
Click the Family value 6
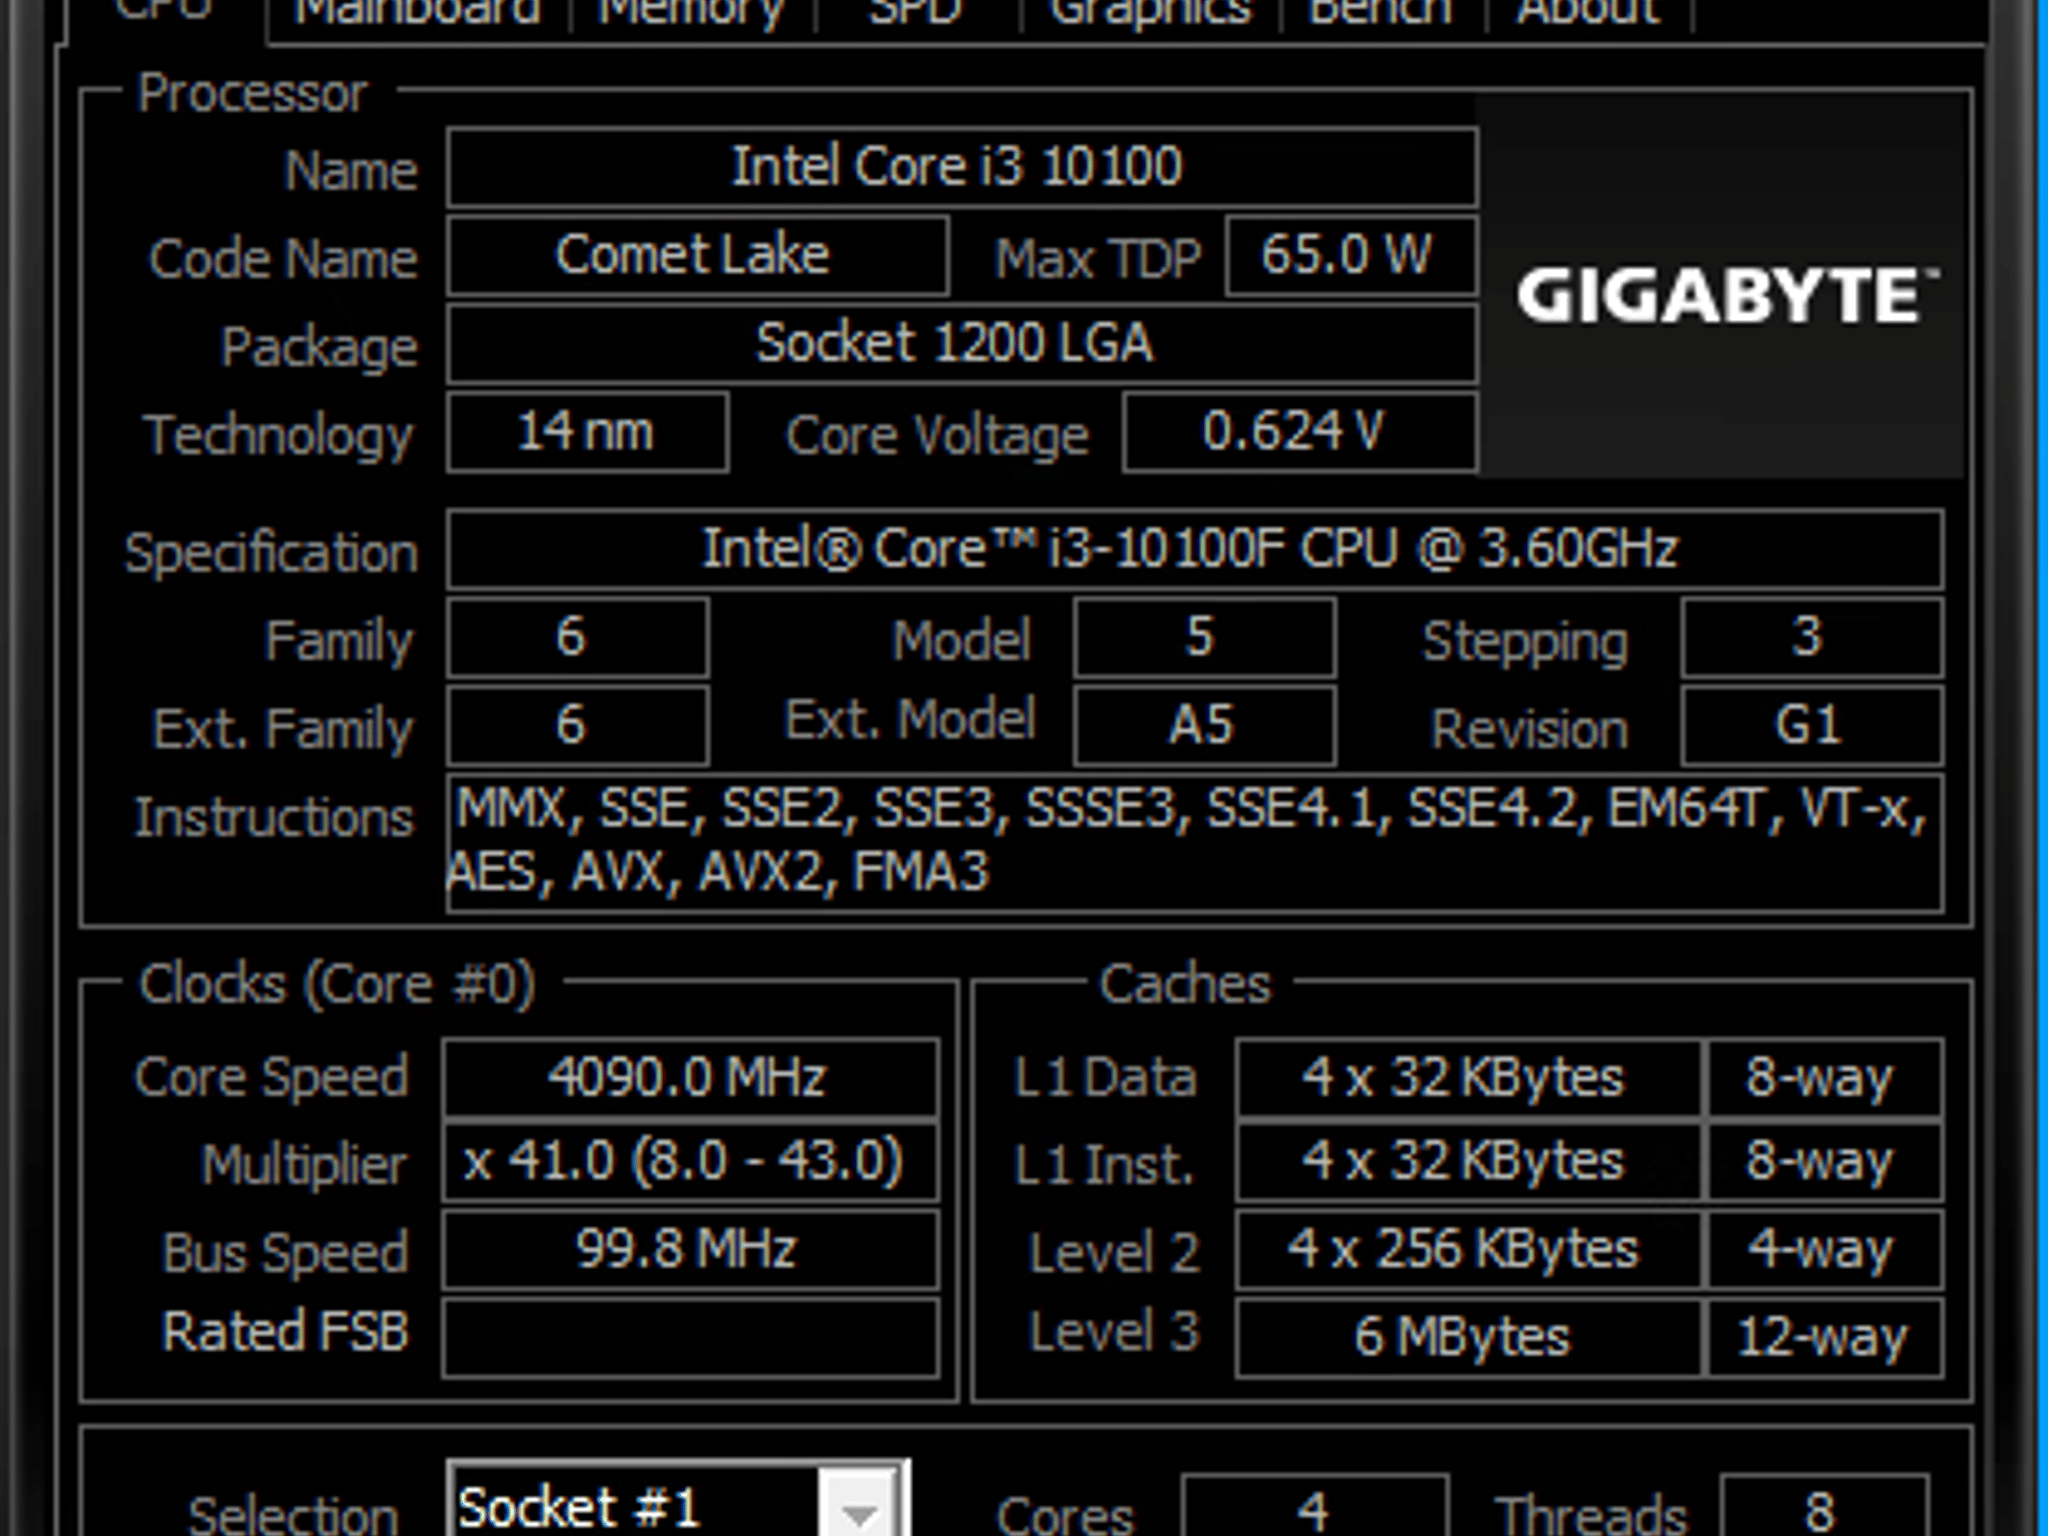tap(578, 638)
